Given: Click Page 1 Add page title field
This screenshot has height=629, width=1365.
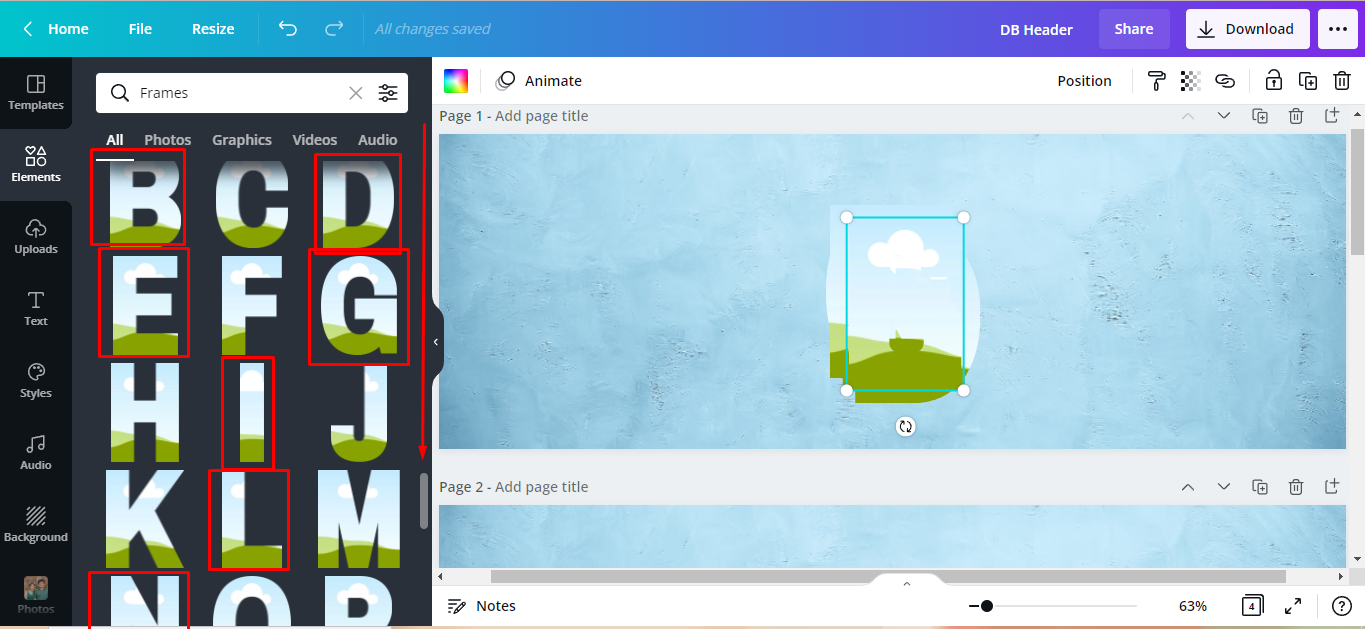Looking at the screenshot, I should [x=541, y=116].
